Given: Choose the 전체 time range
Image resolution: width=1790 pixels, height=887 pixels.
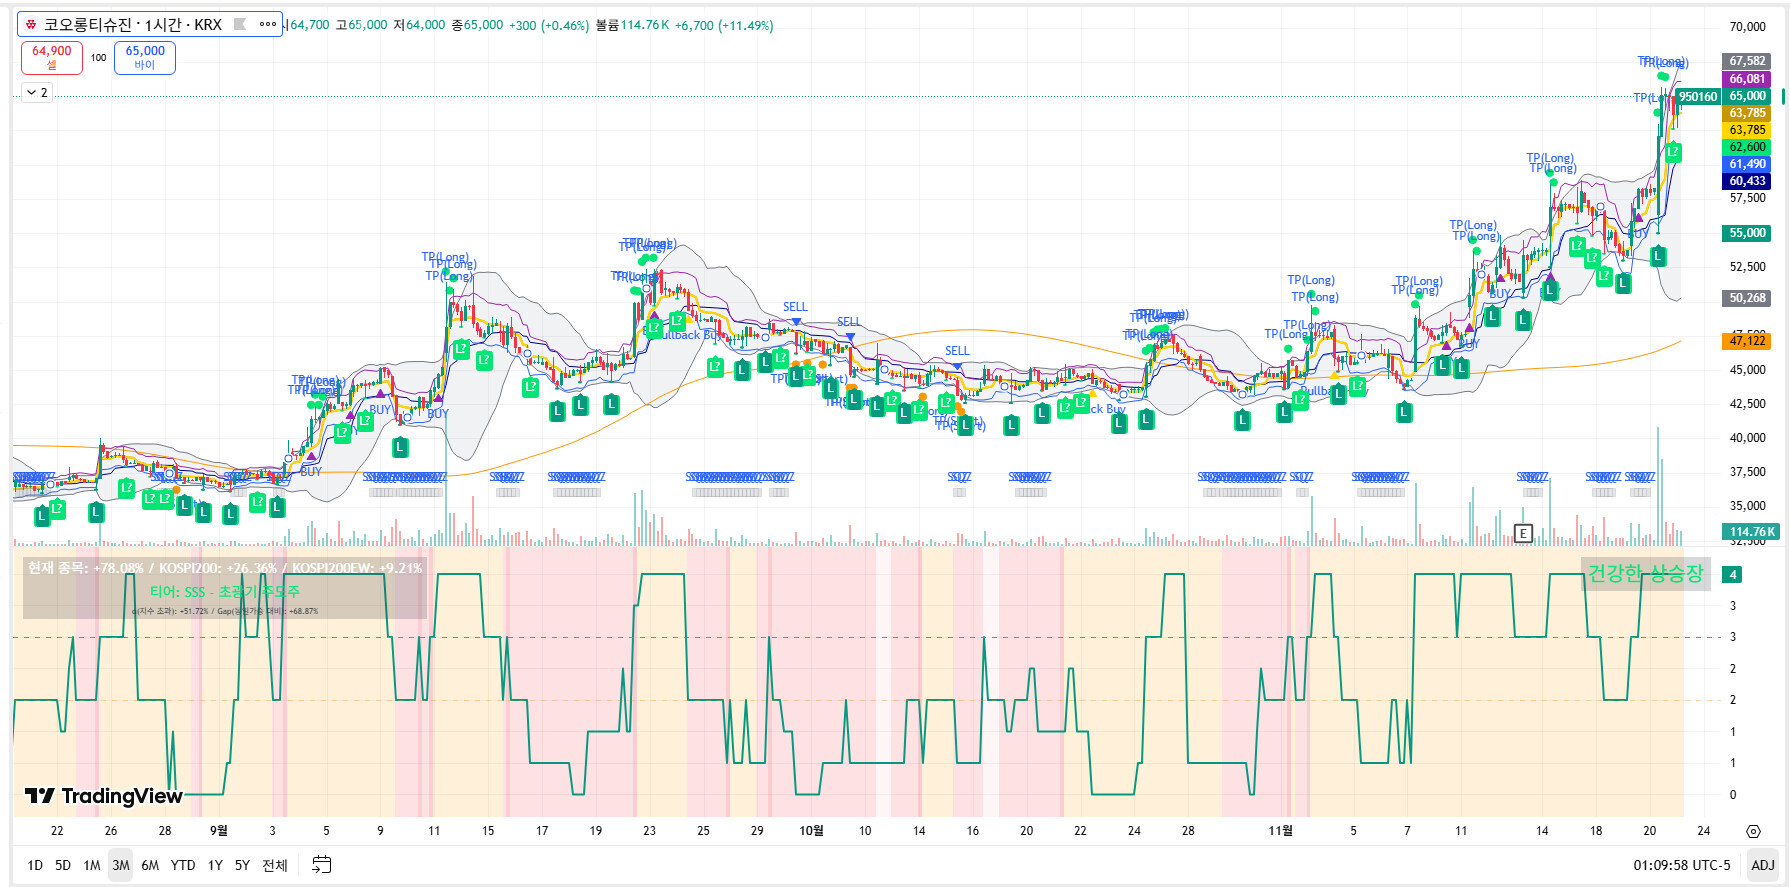Looking at the screenshot, I should (x=275, y=865).
